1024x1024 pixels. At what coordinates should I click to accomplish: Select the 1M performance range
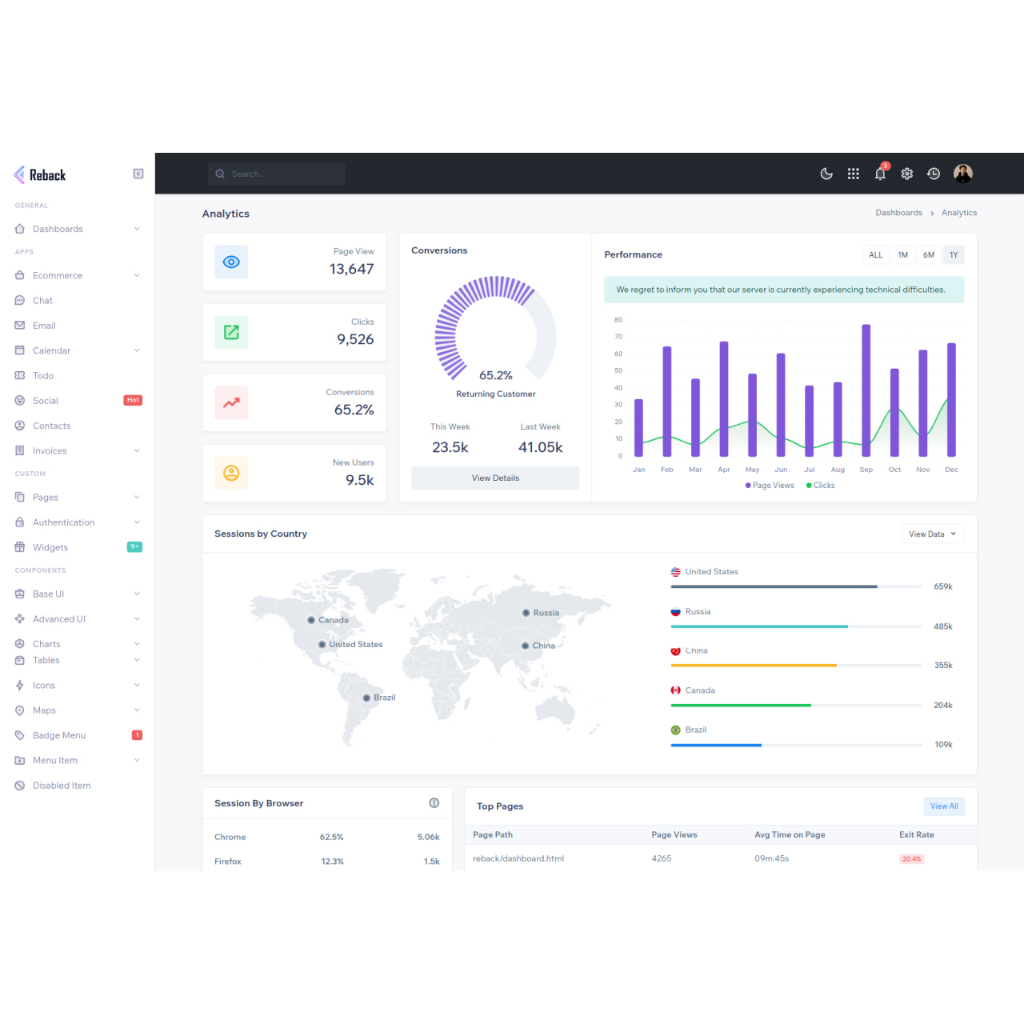(903, 255)
